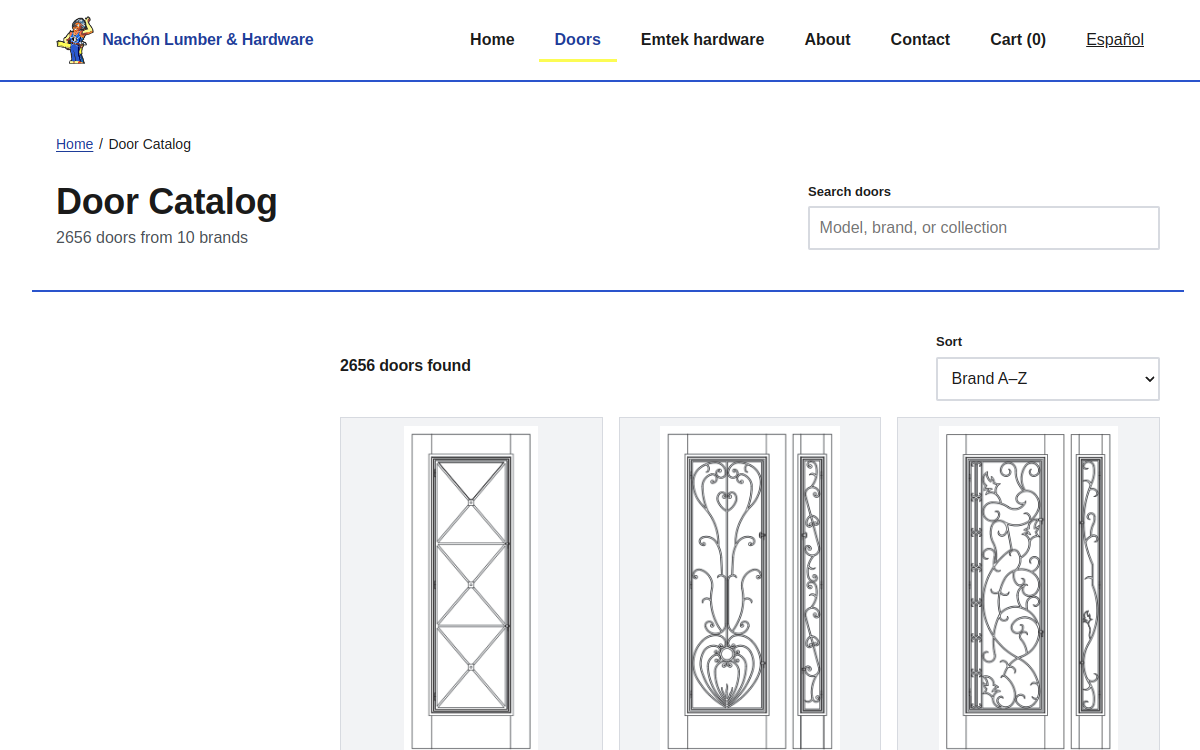This screenshot has width=1200, height=750.
Task: Open the Sort dropdown showing Brand A–Z
Action: (1048, 379)
